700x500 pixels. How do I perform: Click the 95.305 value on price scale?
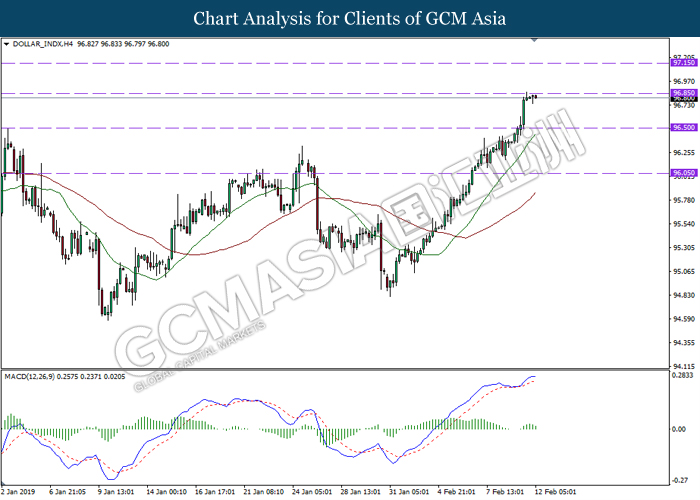pos(684,247)
